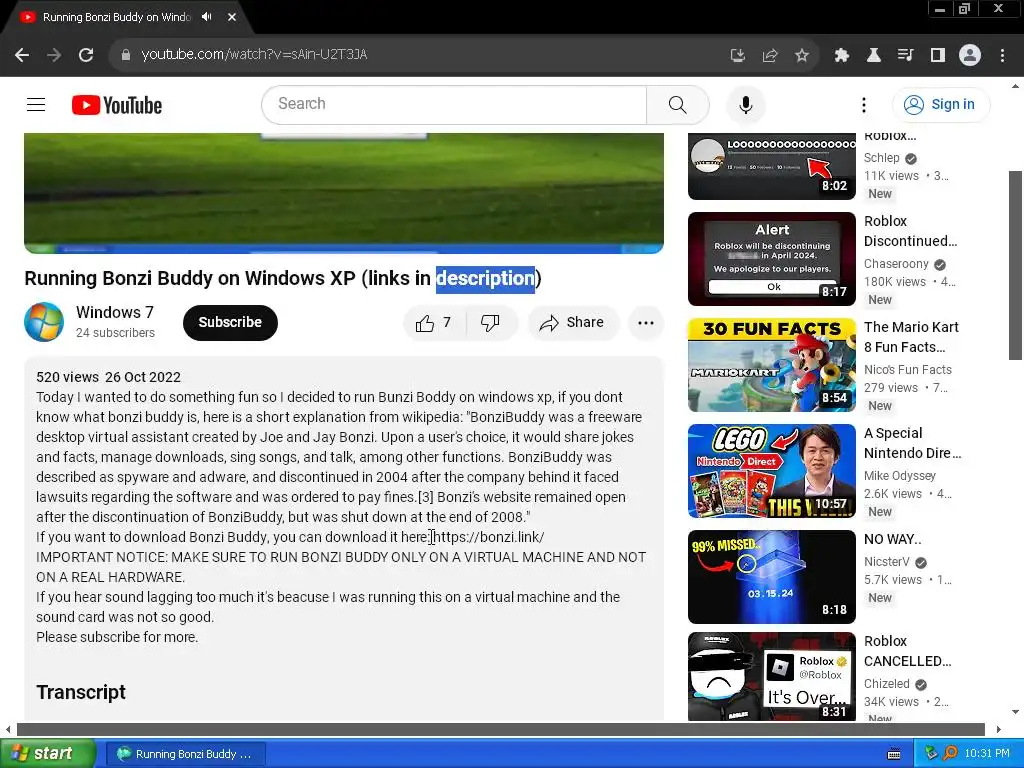
Task: Click the '520 views 26 Oct 2022' text
Action: tap(108, 377)
